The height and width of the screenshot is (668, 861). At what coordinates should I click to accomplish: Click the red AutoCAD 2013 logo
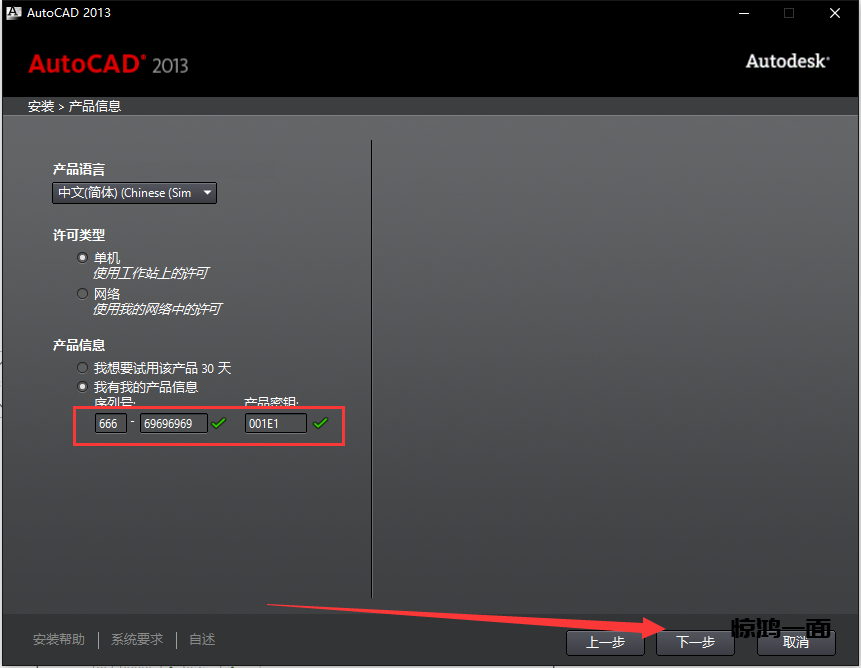(x=108, y=64)
